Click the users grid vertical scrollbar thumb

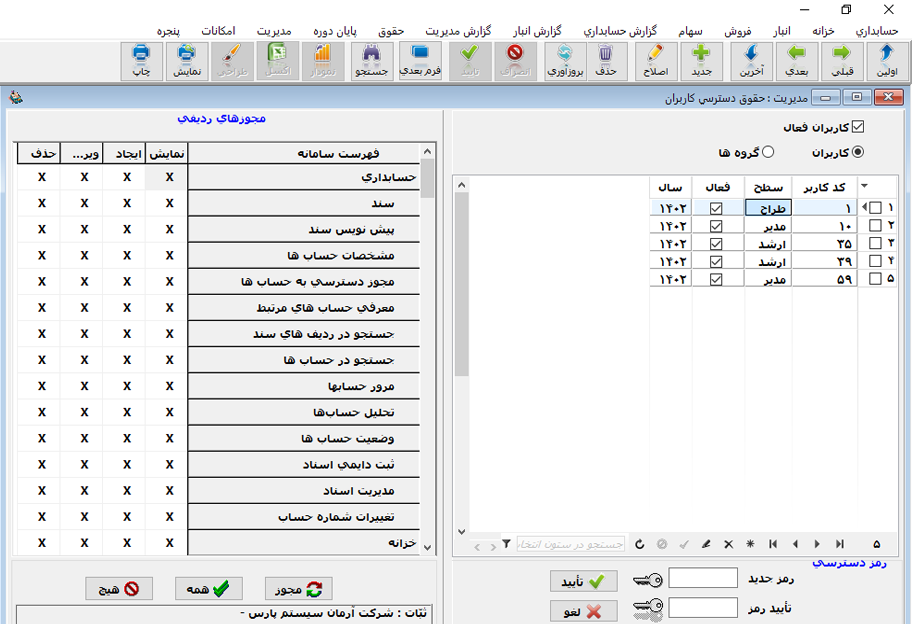462,284
